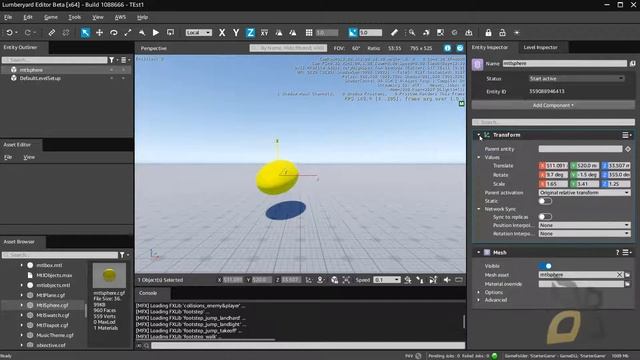Image resolution: width=640 pixels, height=360 pixels.
Task: Click the viewport information icon
Action: pyautogui.click(x=448, y=48)
